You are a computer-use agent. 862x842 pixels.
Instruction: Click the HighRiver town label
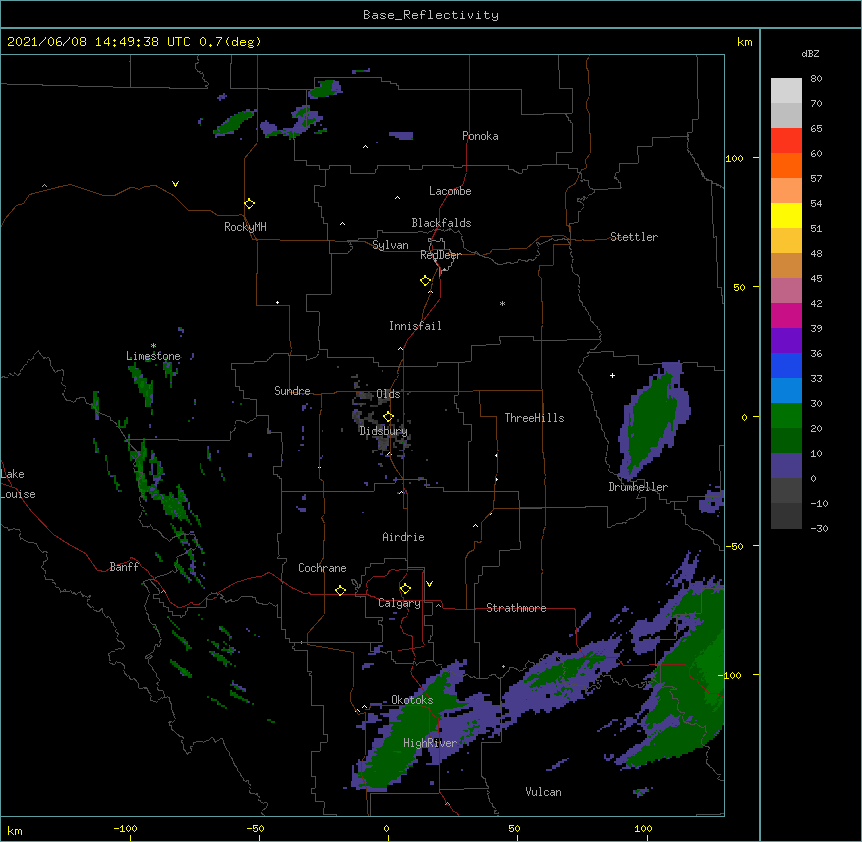pos(430,743)
